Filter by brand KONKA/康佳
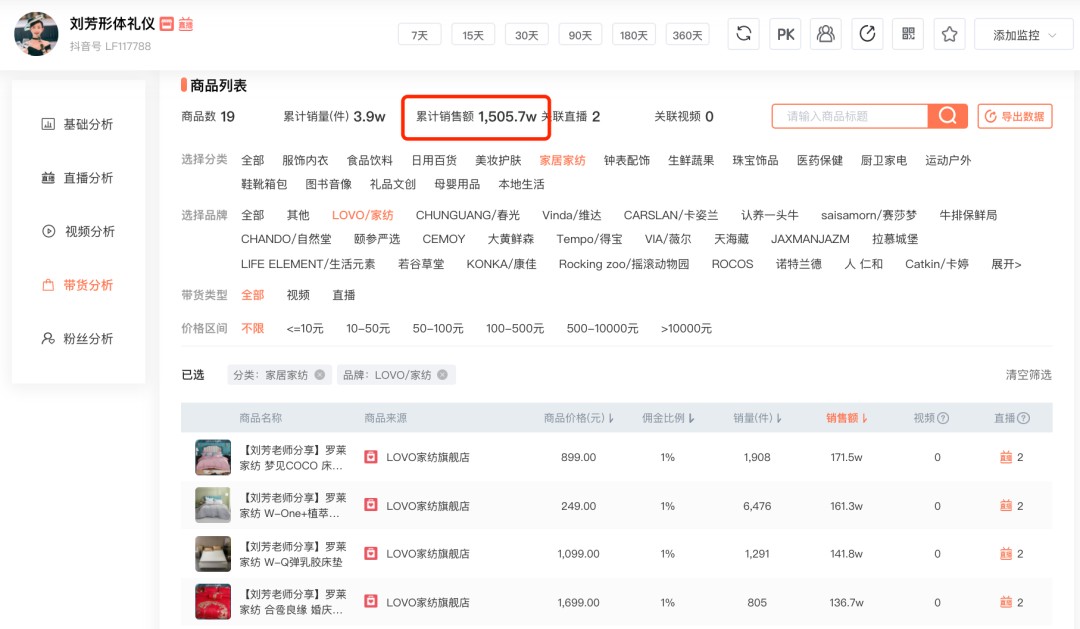This screenshot has width=1080, height=629. pyautogui.click(x=501, y=264)
